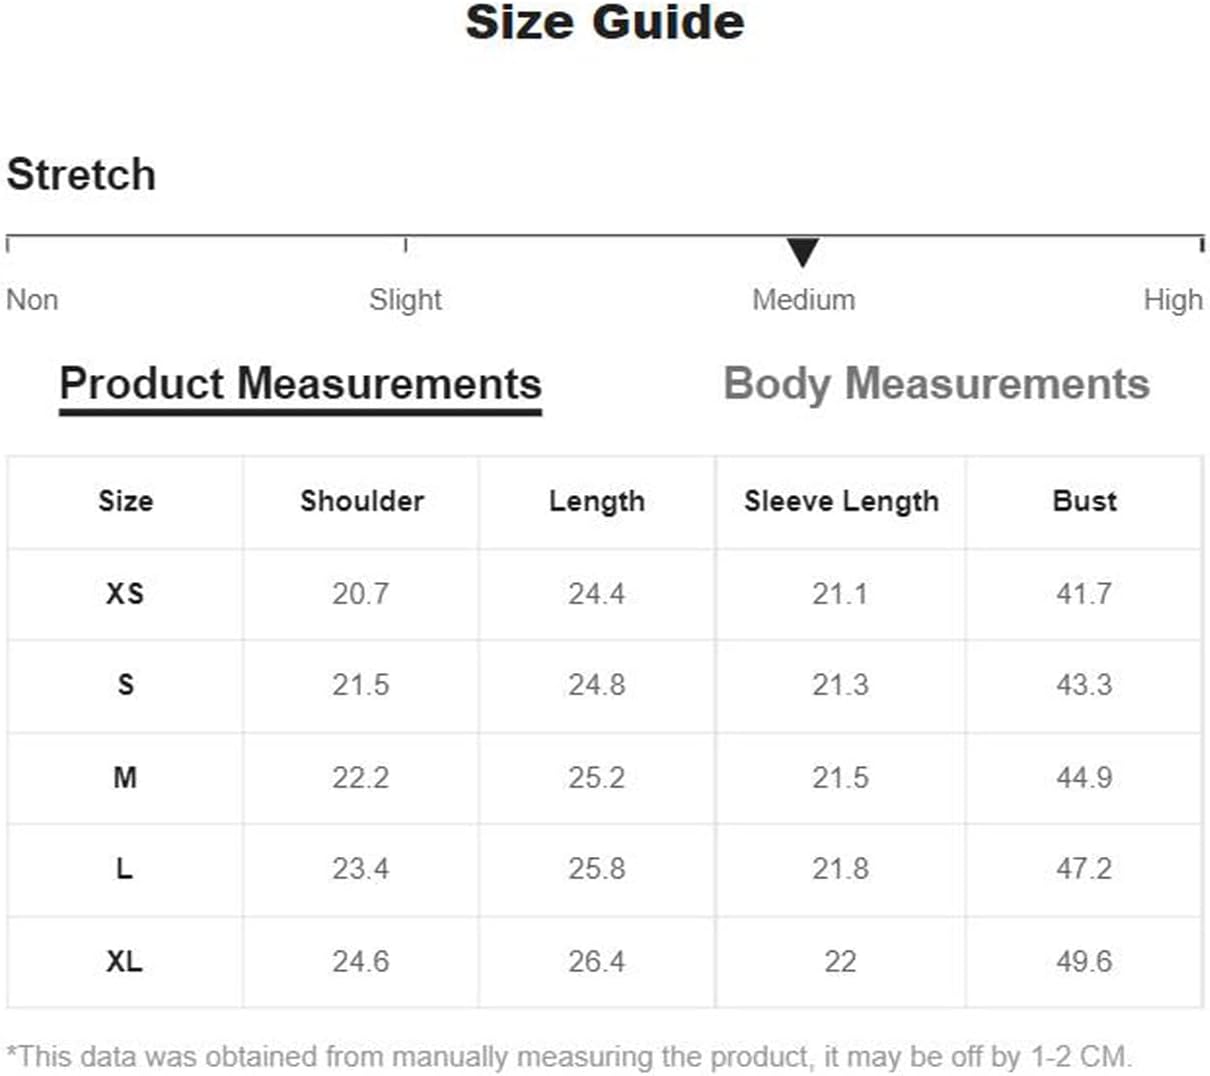Screen dimensions: 1210x1076
Task: Click the Length column header
Action: (597, 502)
